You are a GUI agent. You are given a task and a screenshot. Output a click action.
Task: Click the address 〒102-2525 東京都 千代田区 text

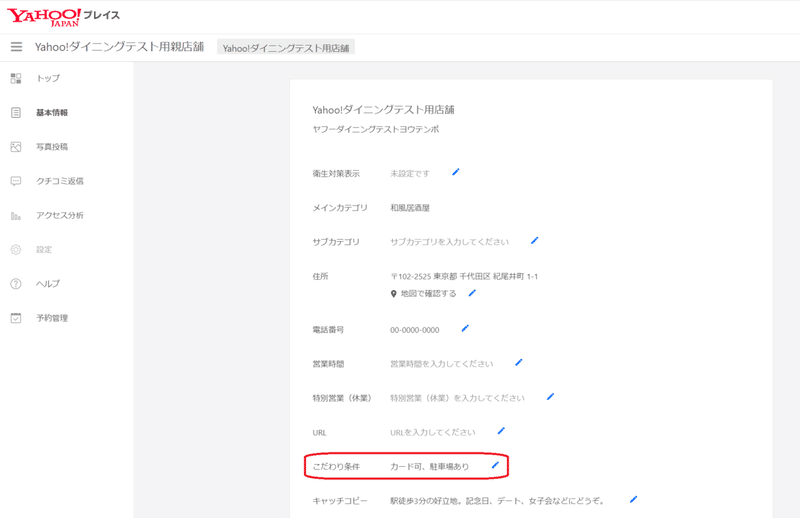pyautogui.click(x=464, y=276)
